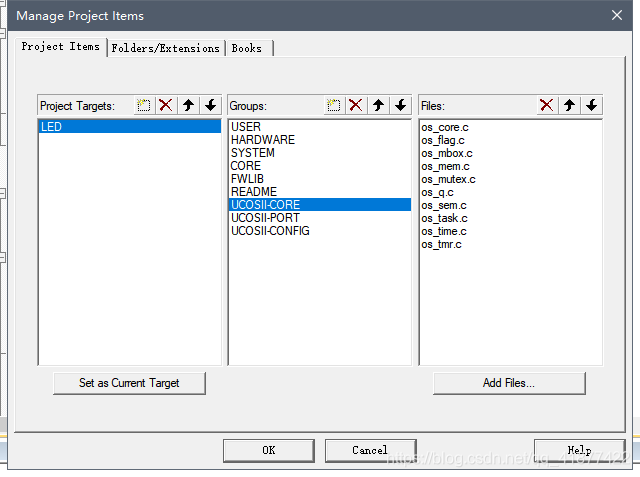Move project target up
This screenshot has width=640, height=477.
pos(188,106)
